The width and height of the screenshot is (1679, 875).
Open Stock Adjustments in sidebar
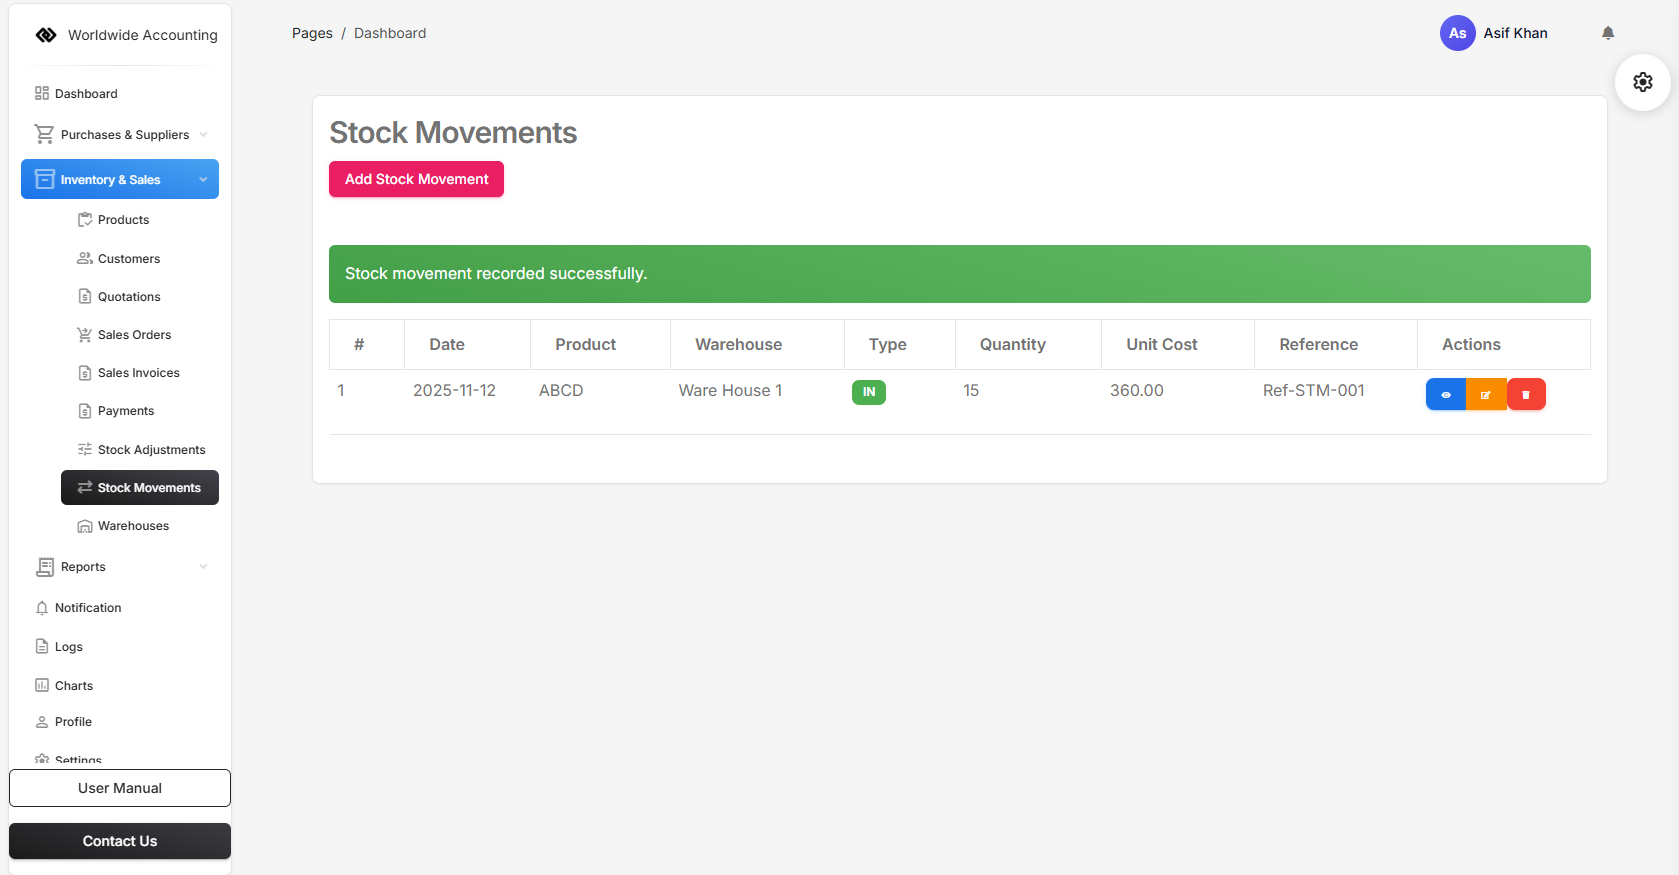pyautogui.click(x=151, y=450)
